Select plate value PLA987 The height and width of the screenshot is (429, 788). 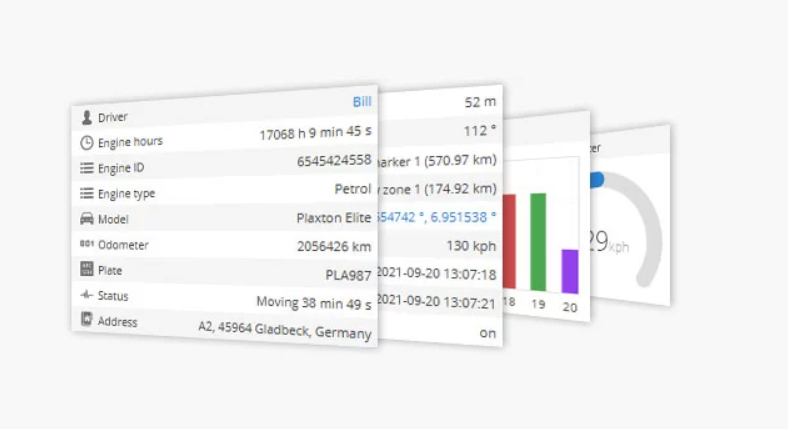click(348, 275)
